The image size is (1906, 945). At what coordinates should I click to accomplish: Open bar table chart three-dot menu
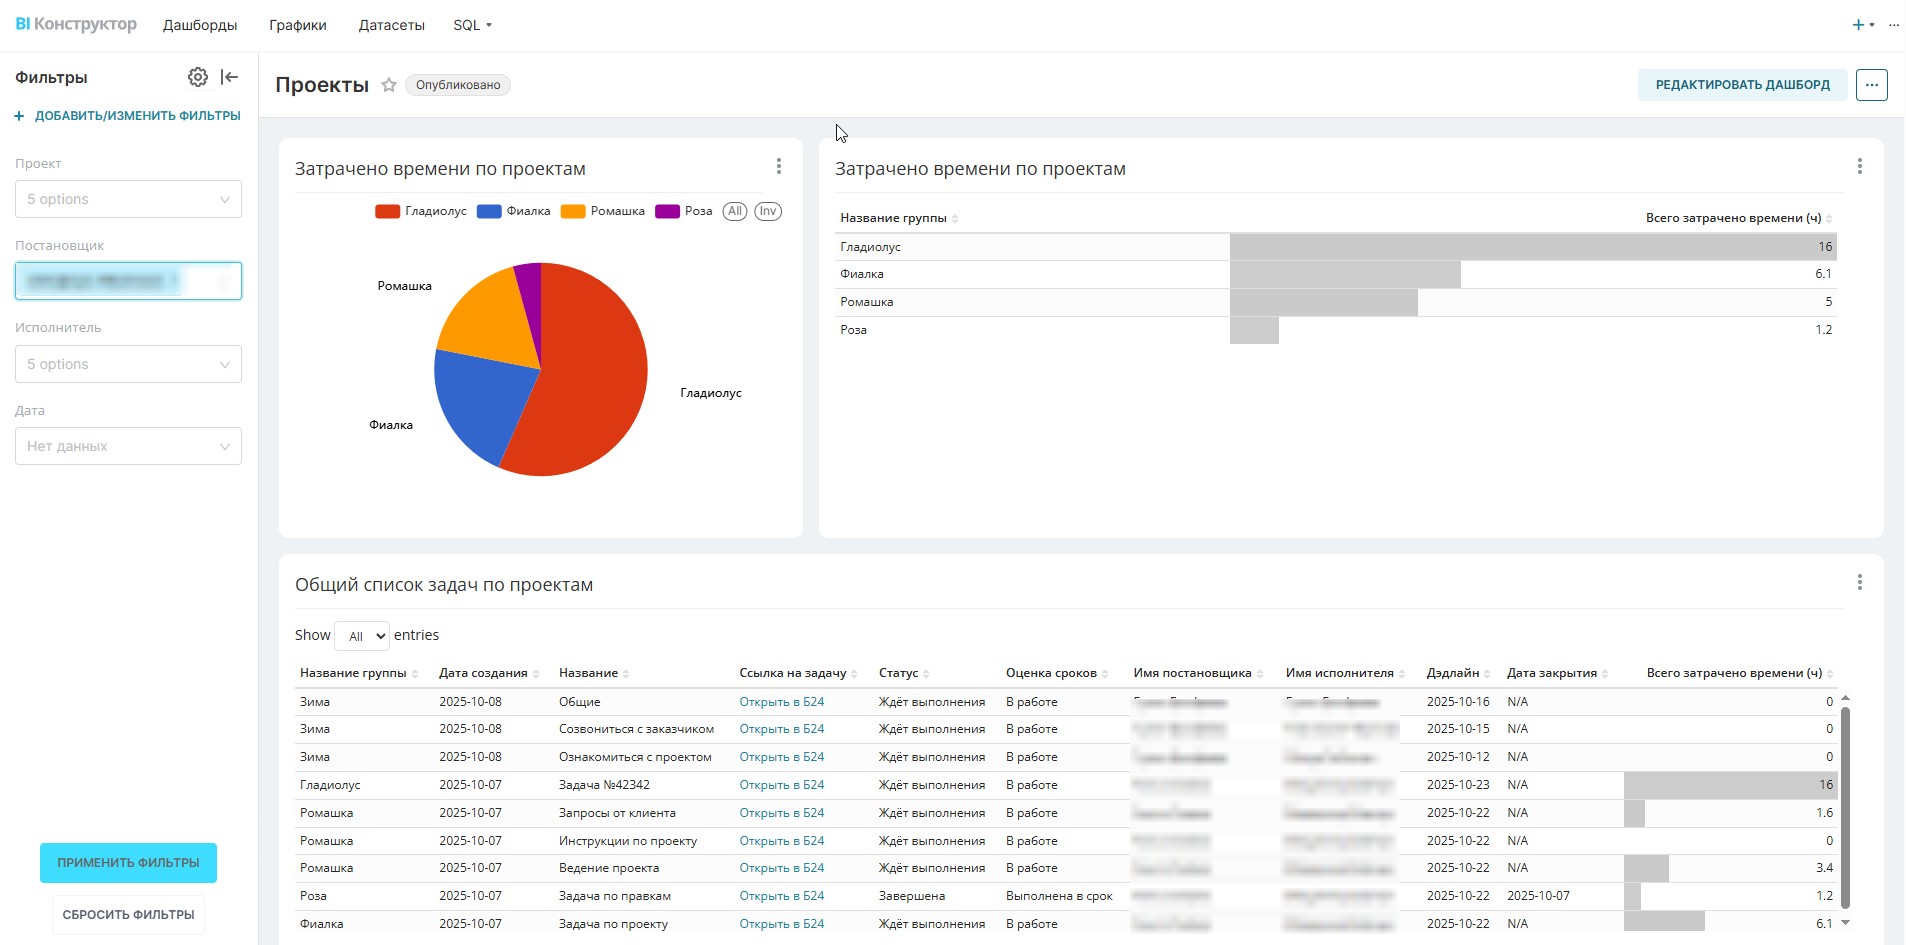click(1859, 166)
